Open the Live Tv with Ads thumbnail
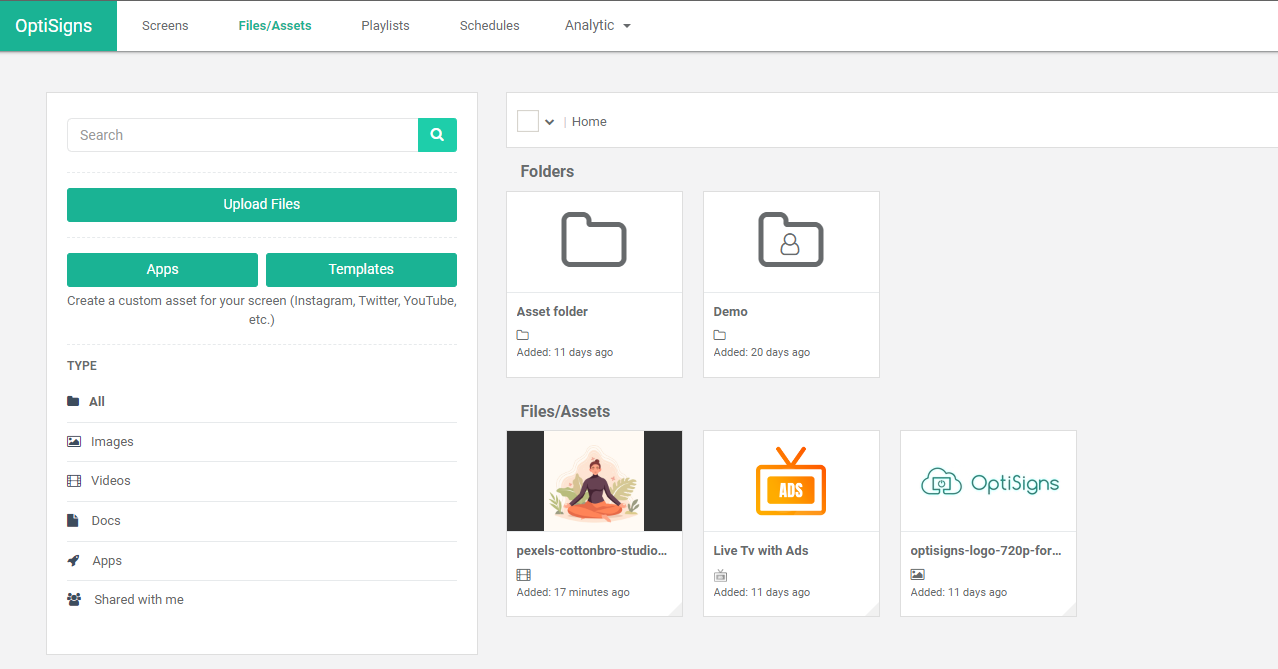Viewport: 1278px width, 669px height. [x=790, y=481]
